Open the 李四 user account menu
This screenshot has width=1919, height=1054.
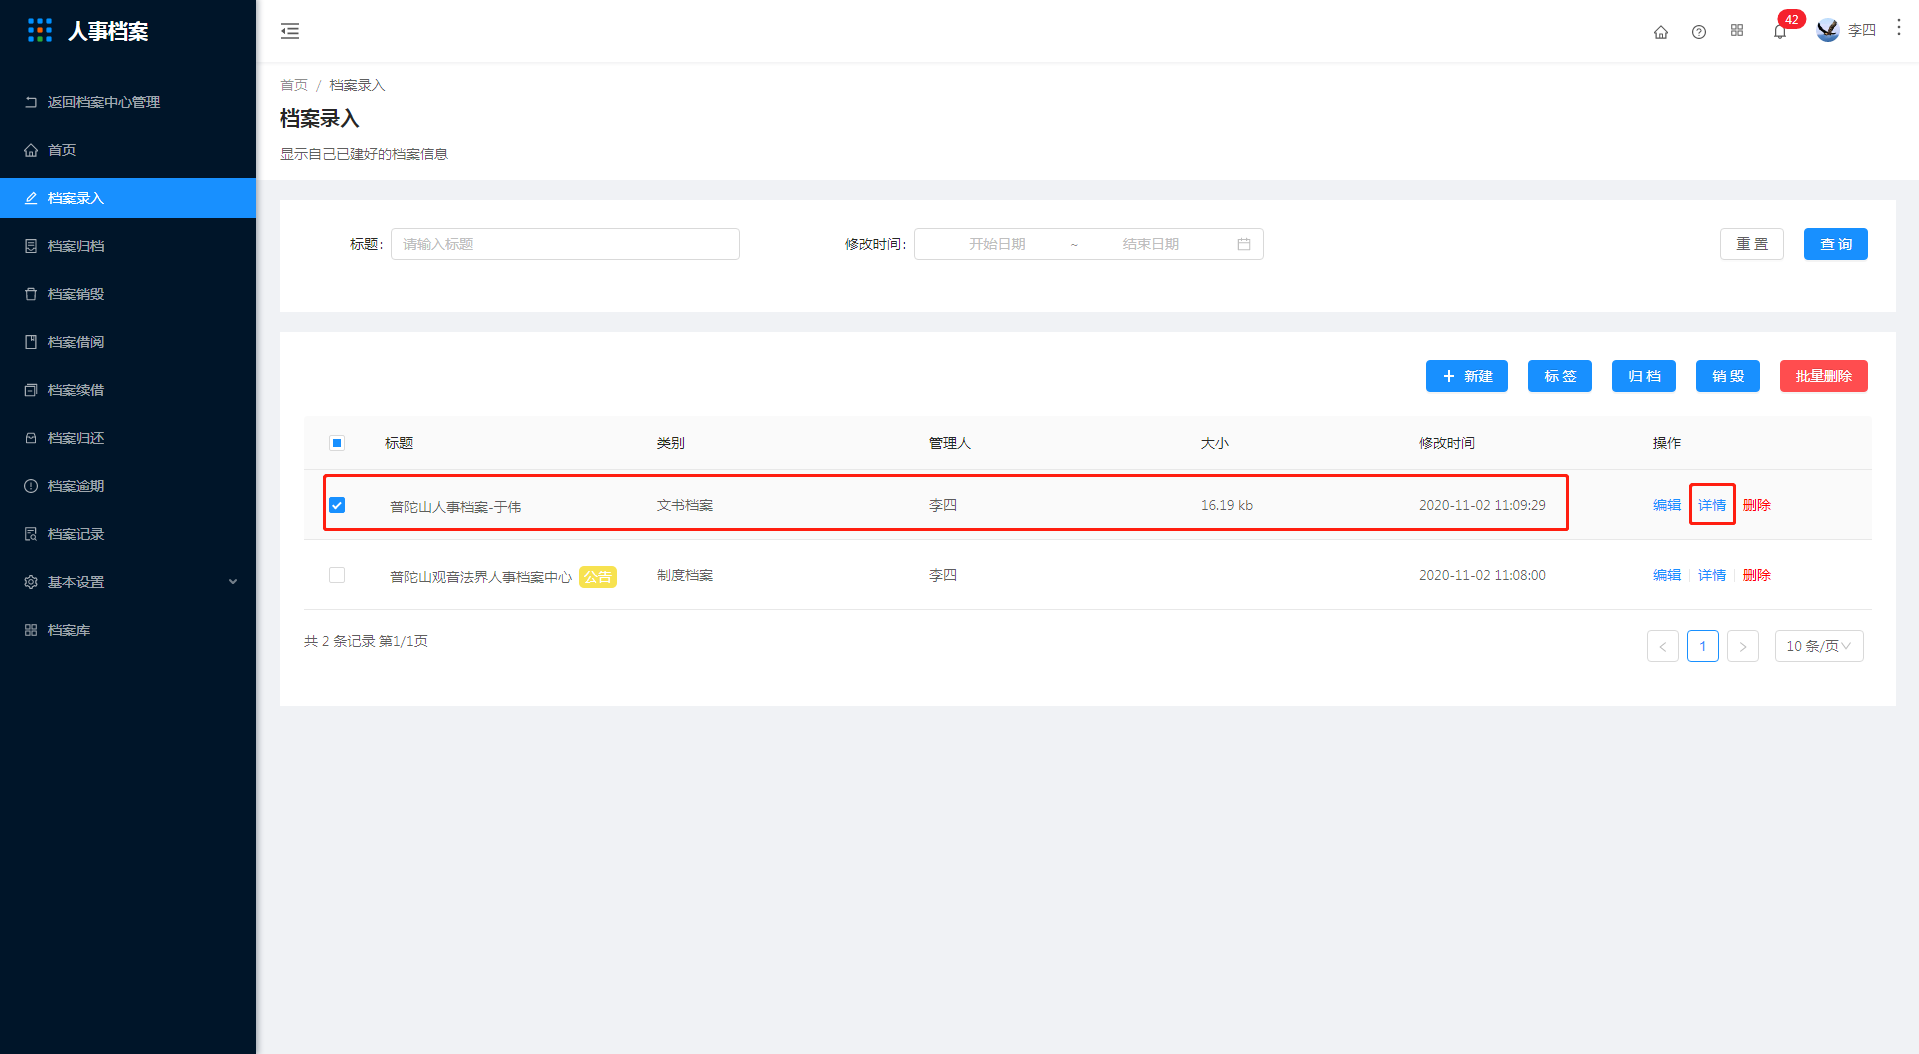(1846, 31)
